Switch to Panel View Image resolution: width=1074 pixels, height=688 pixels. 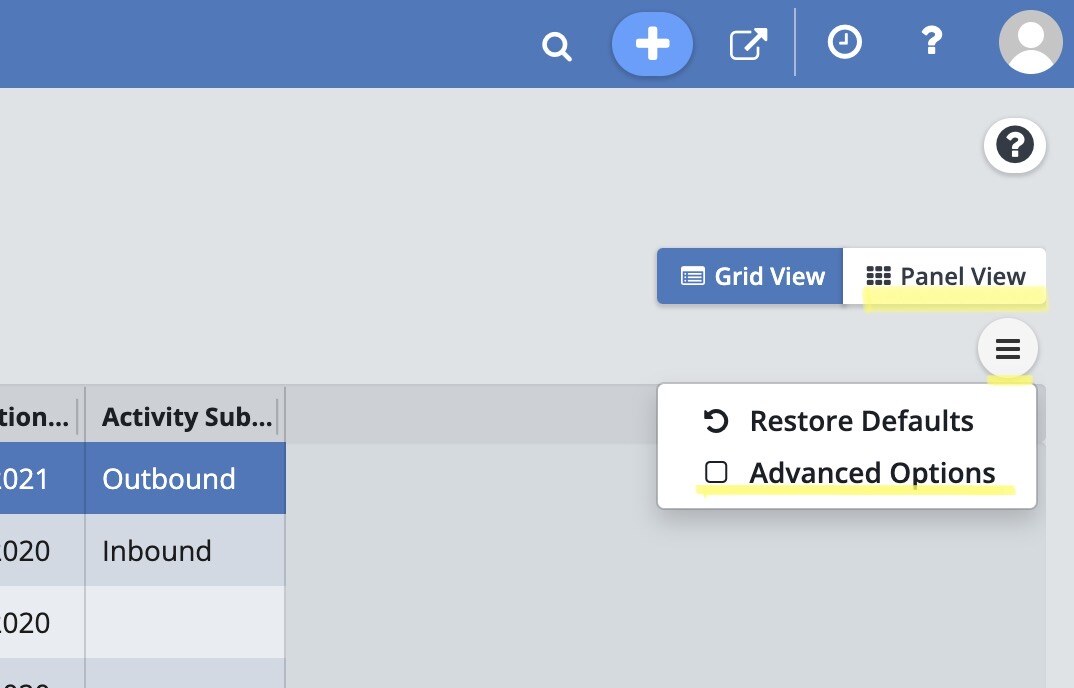click(x=945, y=276)
